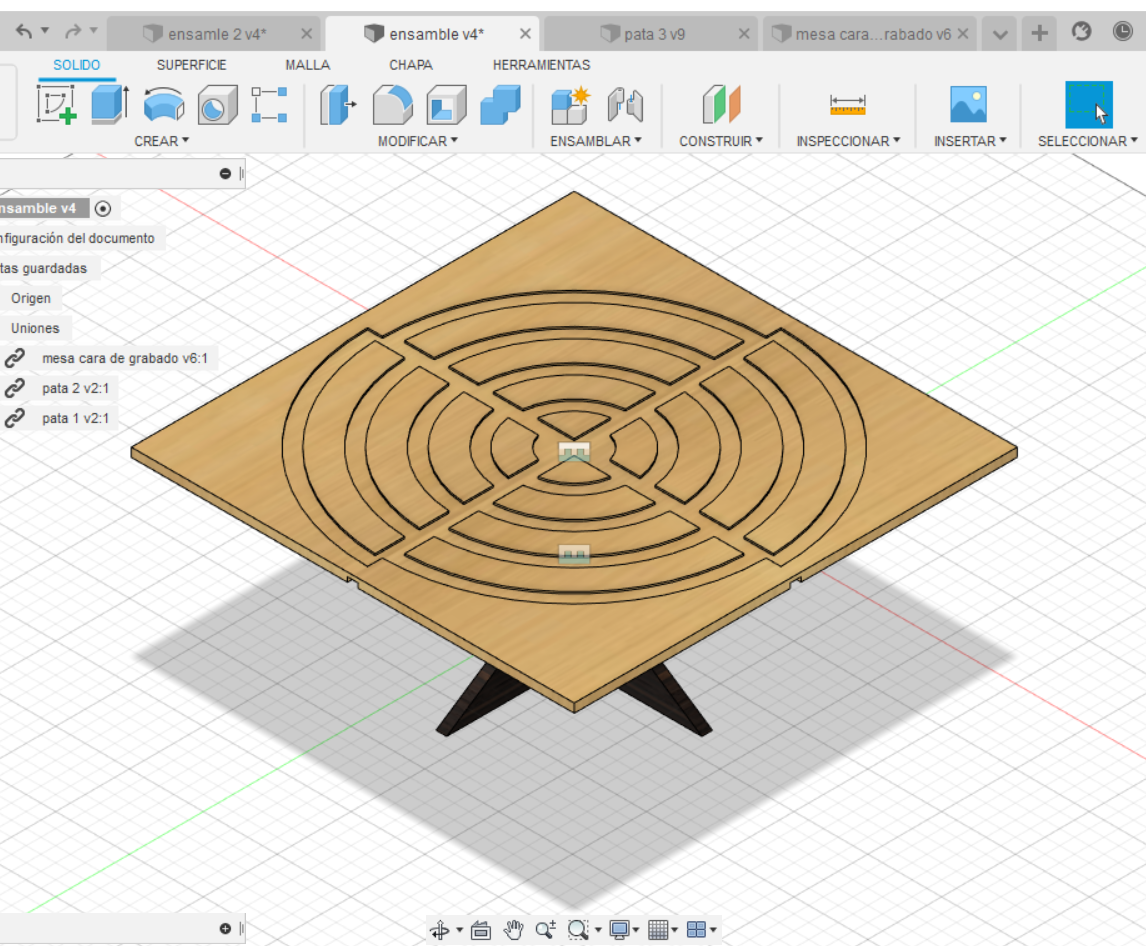Close the ensamle 2 v4* tab

306,34
